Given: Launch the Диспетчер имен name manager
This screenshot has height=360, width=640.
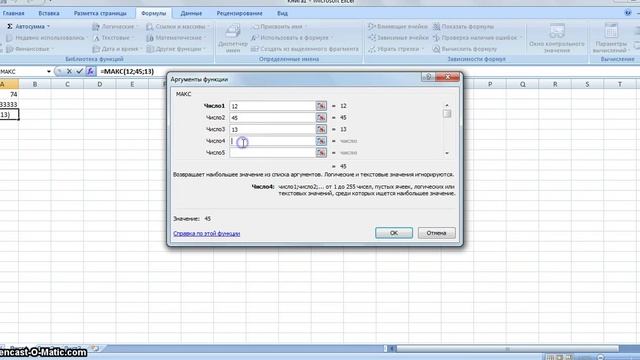Looking at the screenshot, I should [x=233, y=39].
